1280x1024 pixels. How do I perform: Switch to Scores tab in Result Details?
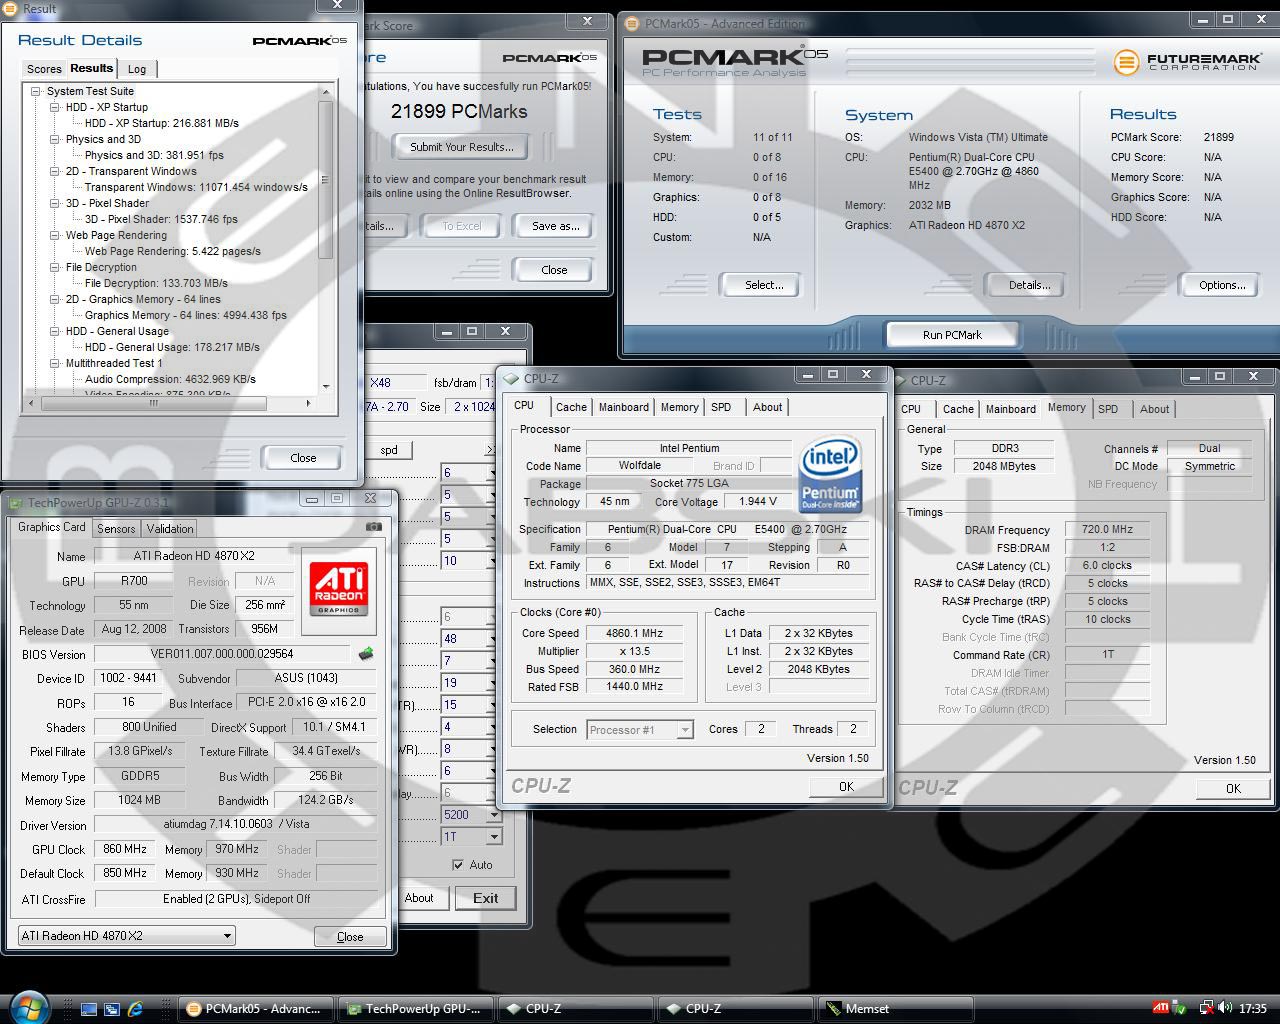point(44,69)
